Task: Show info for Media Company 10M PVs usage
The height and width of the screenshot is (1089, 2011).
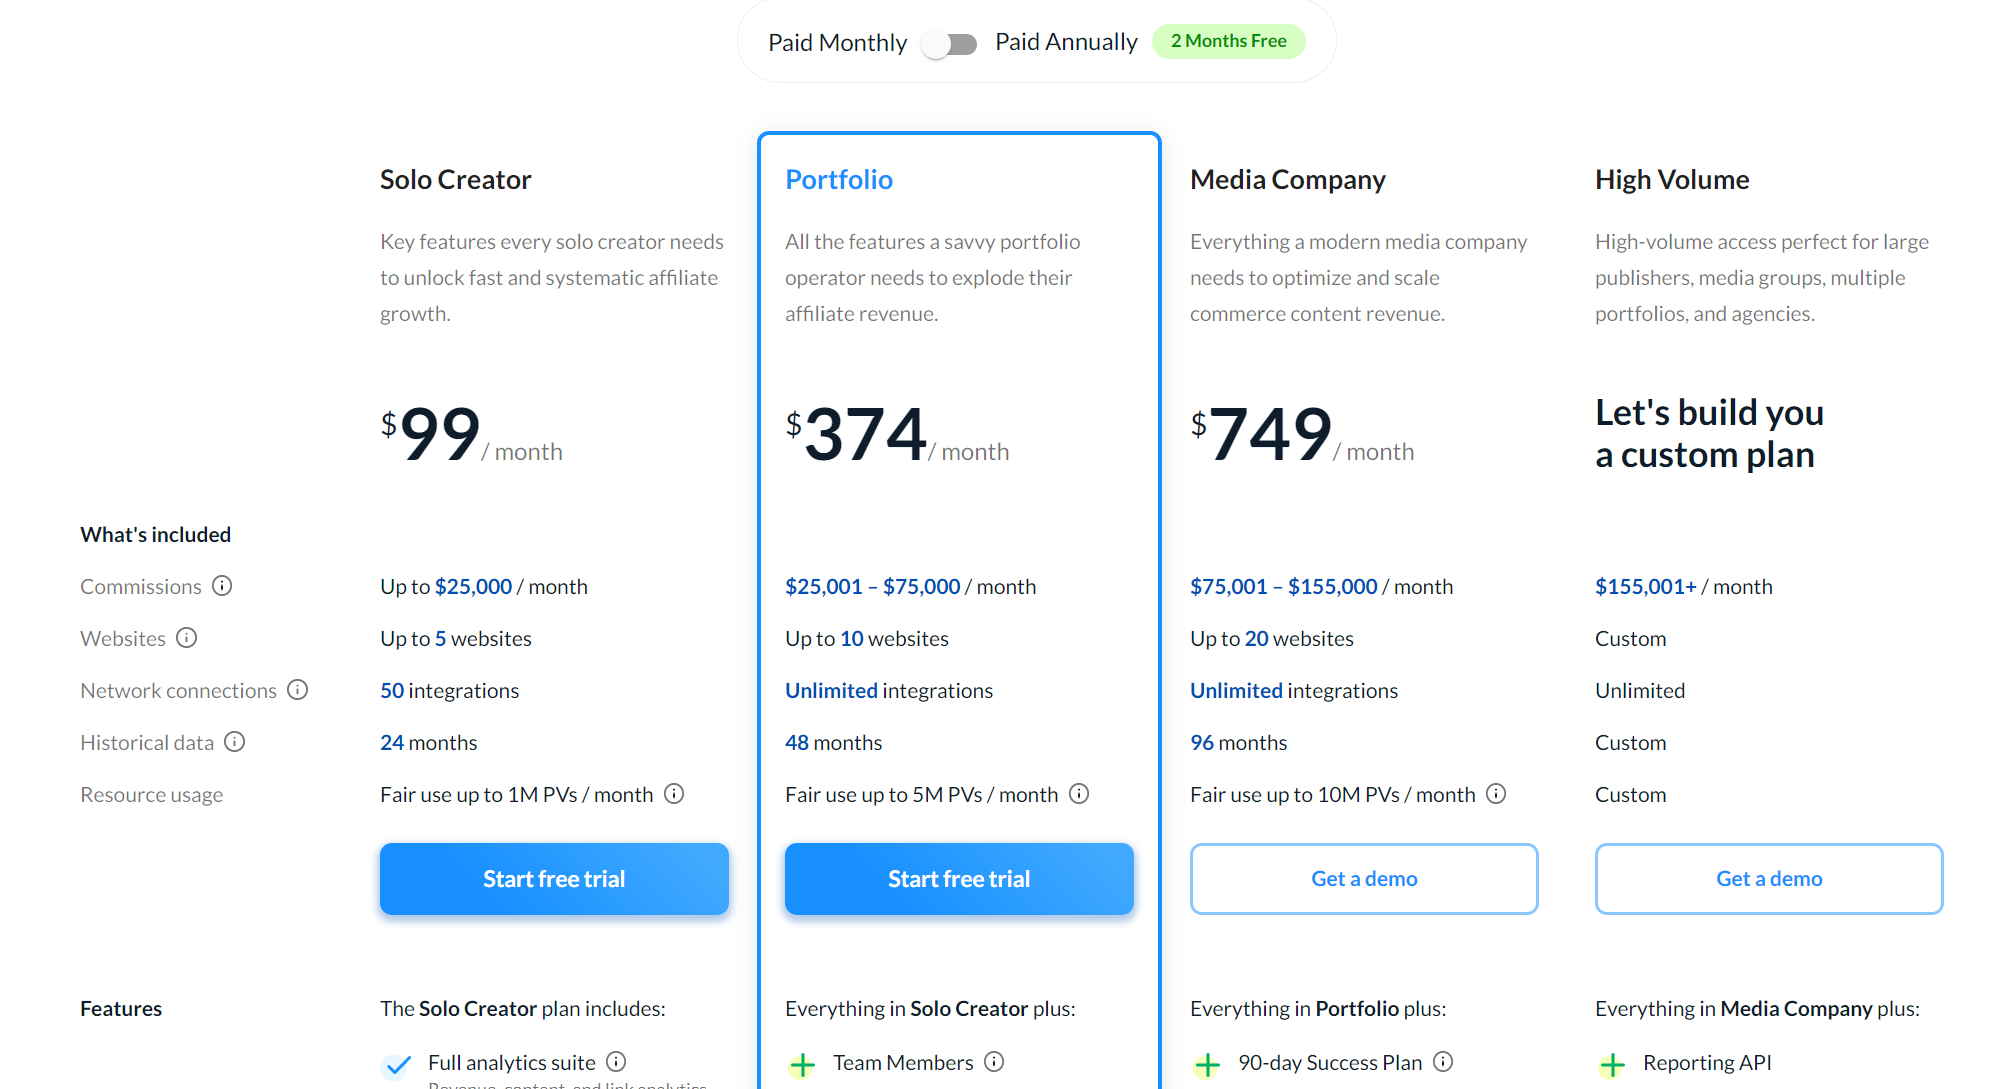Action: [1496, 794]
